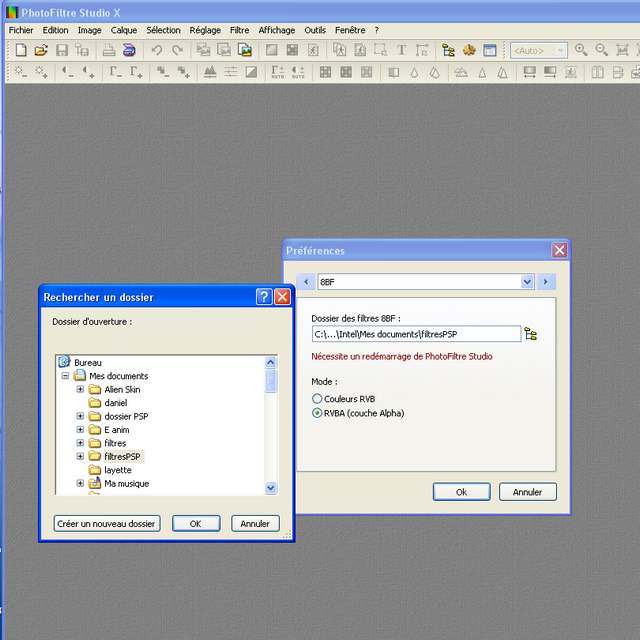Click OK in Rechercher un dossier dialog
Viewport: 640px width, 640px height.
pos(196,523)
